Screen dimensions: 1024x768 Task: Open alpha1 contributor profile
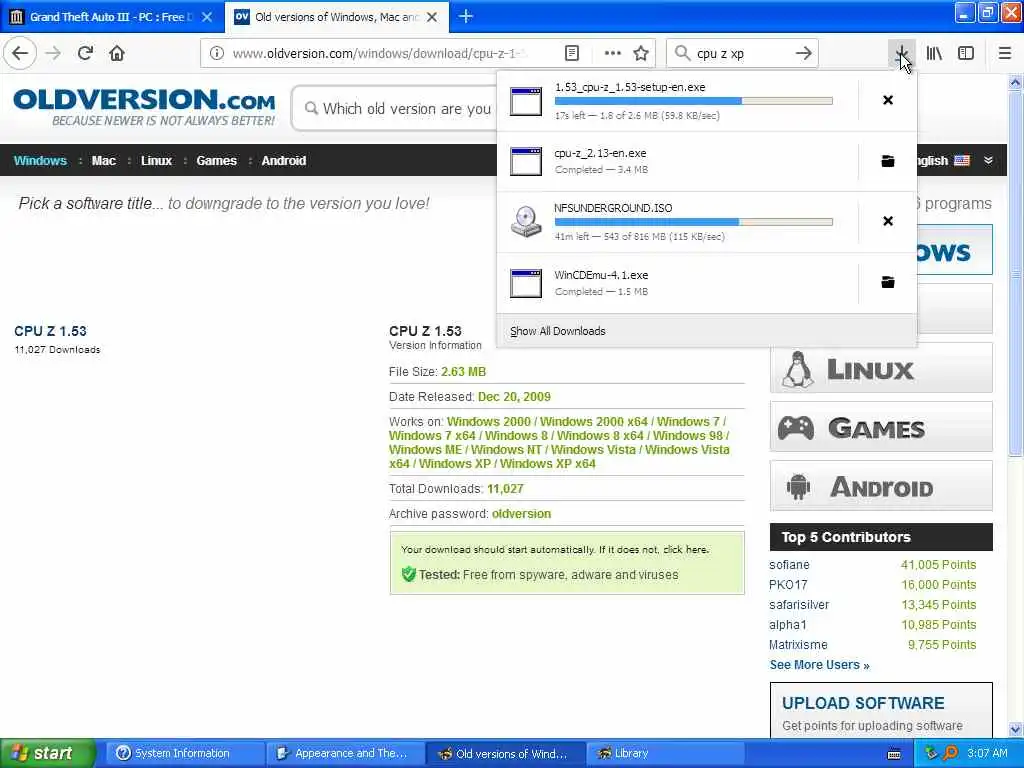[x=788, y=624]
